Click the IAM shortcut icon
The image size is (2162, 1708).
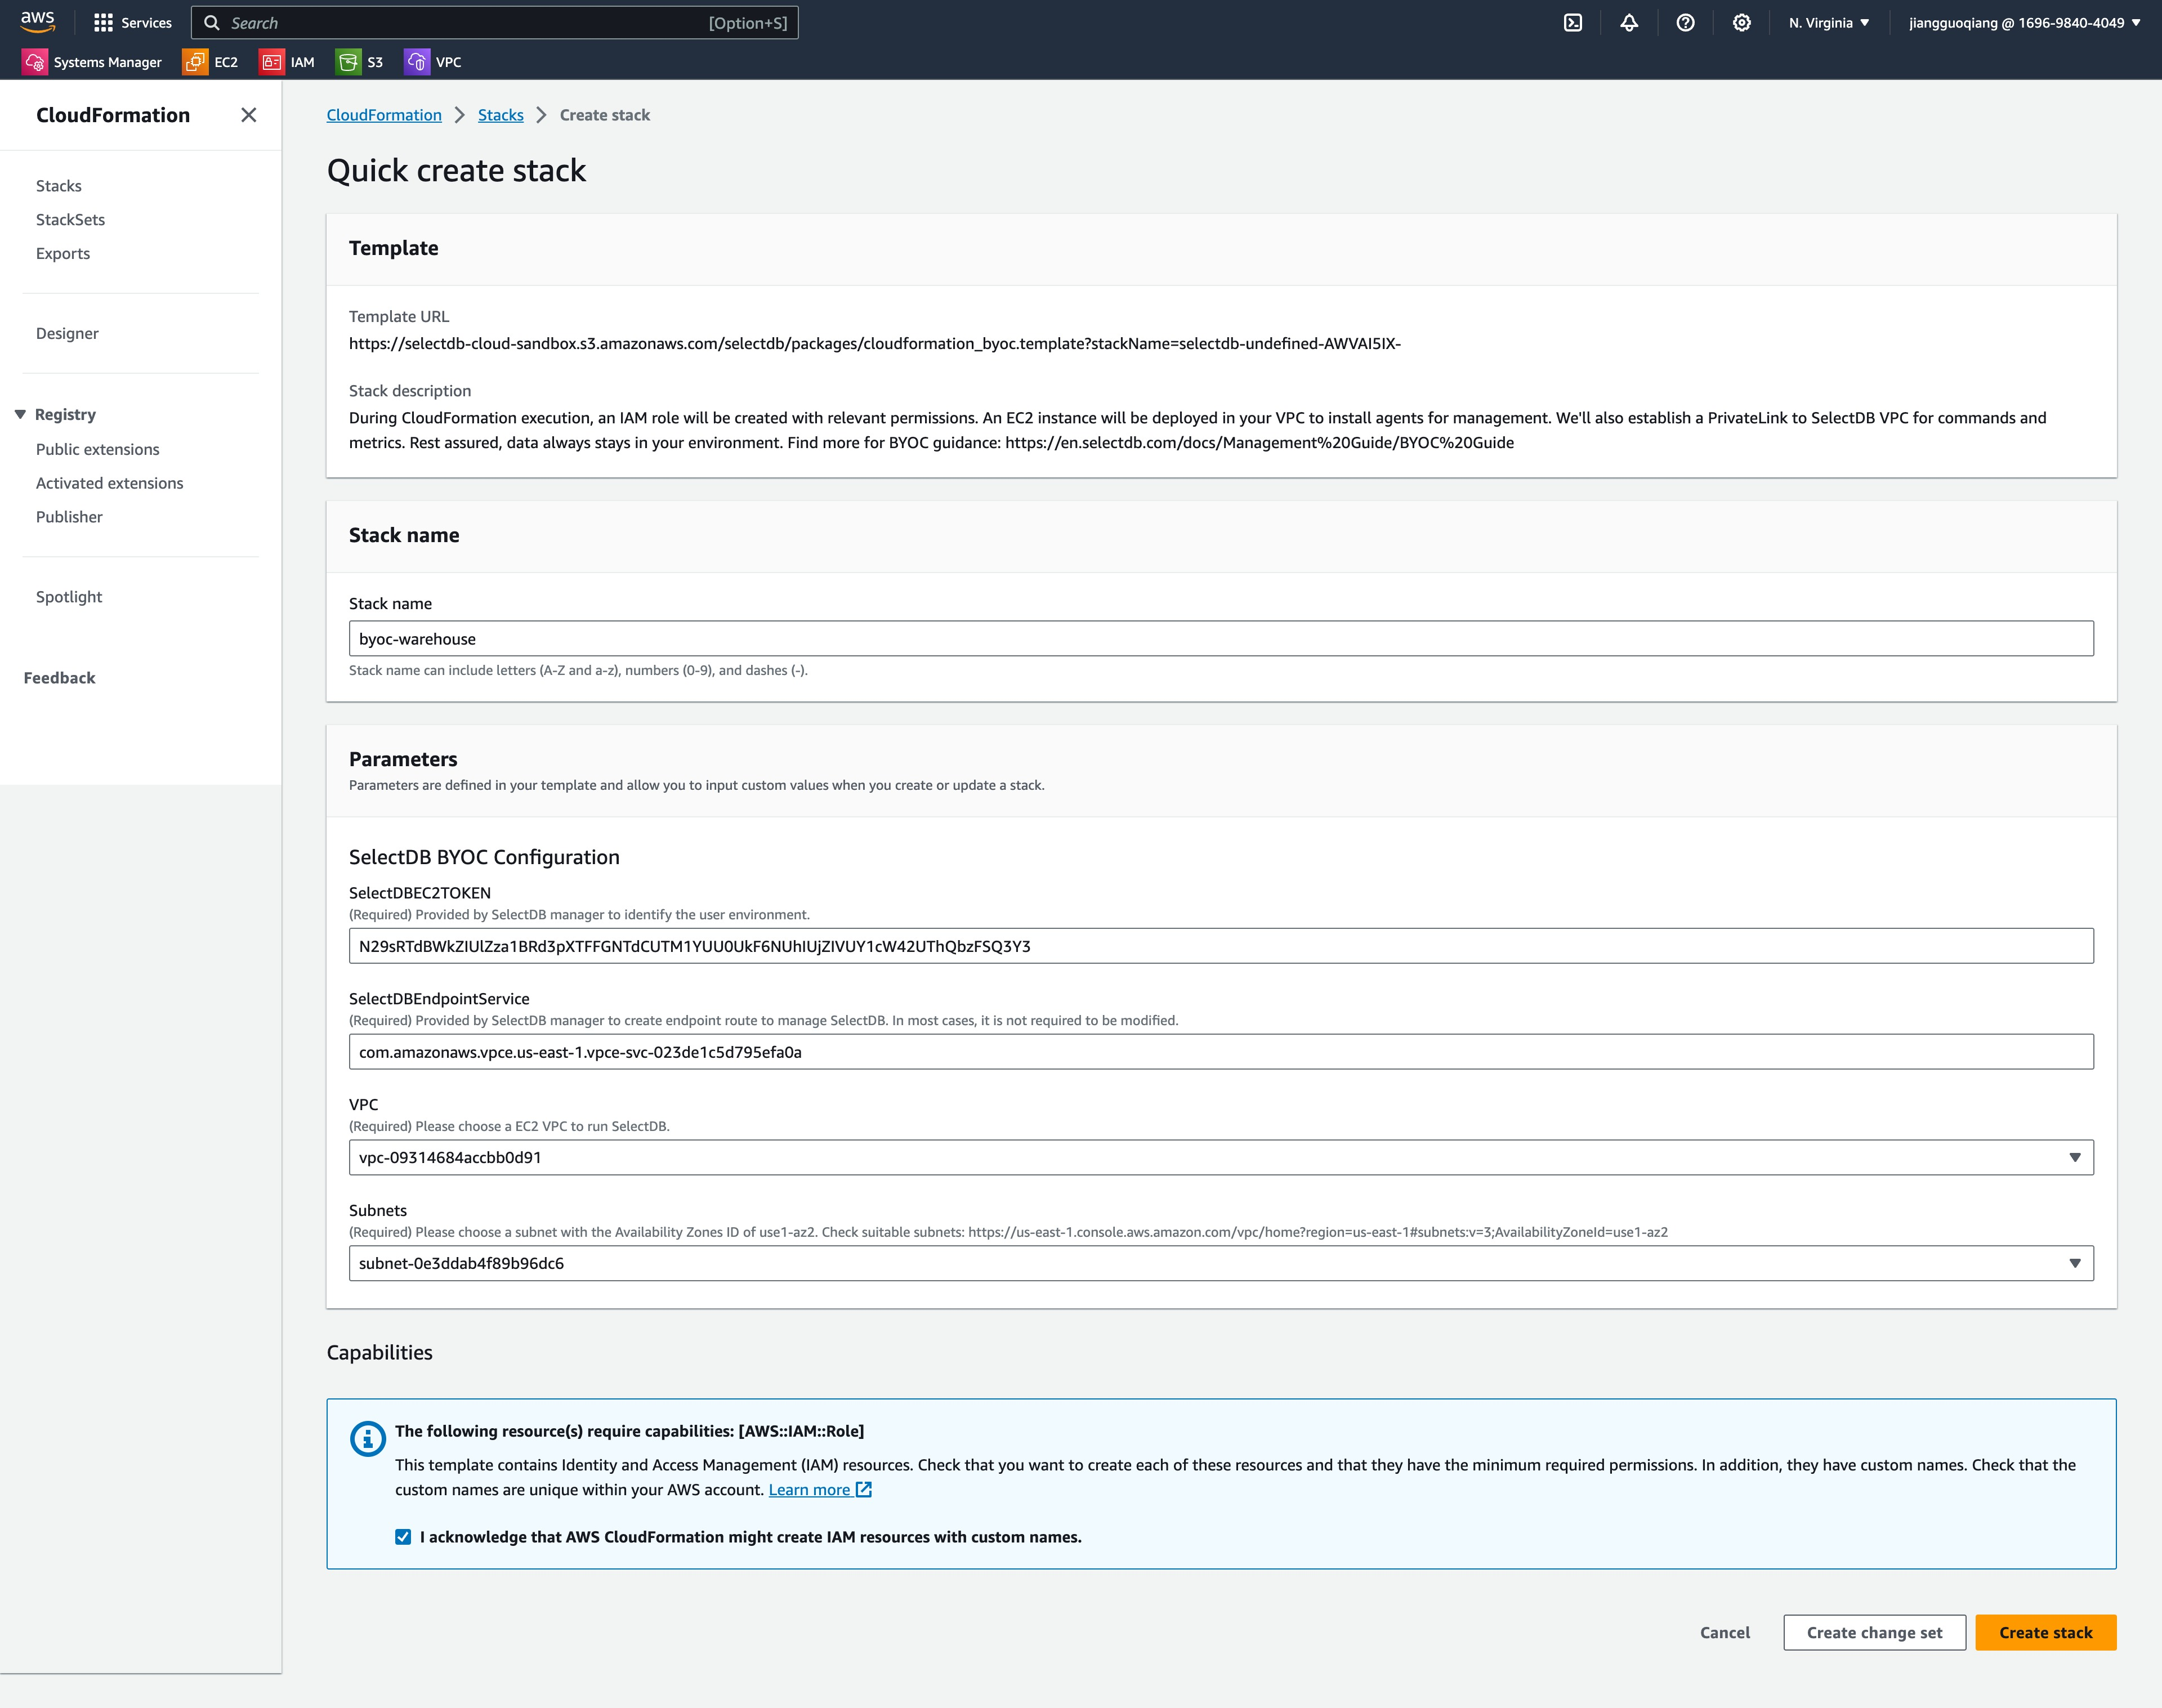(x=271, y=62)
